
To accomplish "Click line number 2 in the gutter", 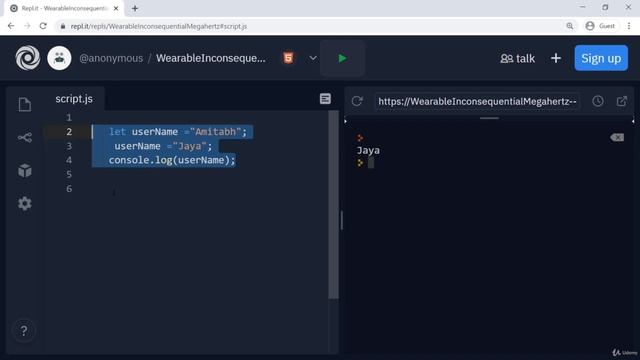I will 69,132.
